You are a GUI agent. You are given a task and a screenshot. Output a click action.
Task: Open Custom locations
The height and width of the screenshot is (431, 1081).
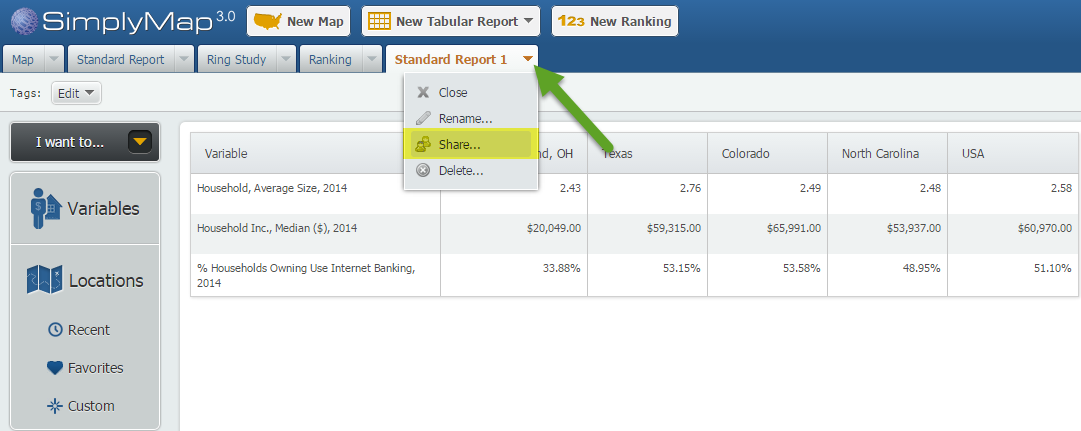(x=81, y=405)
